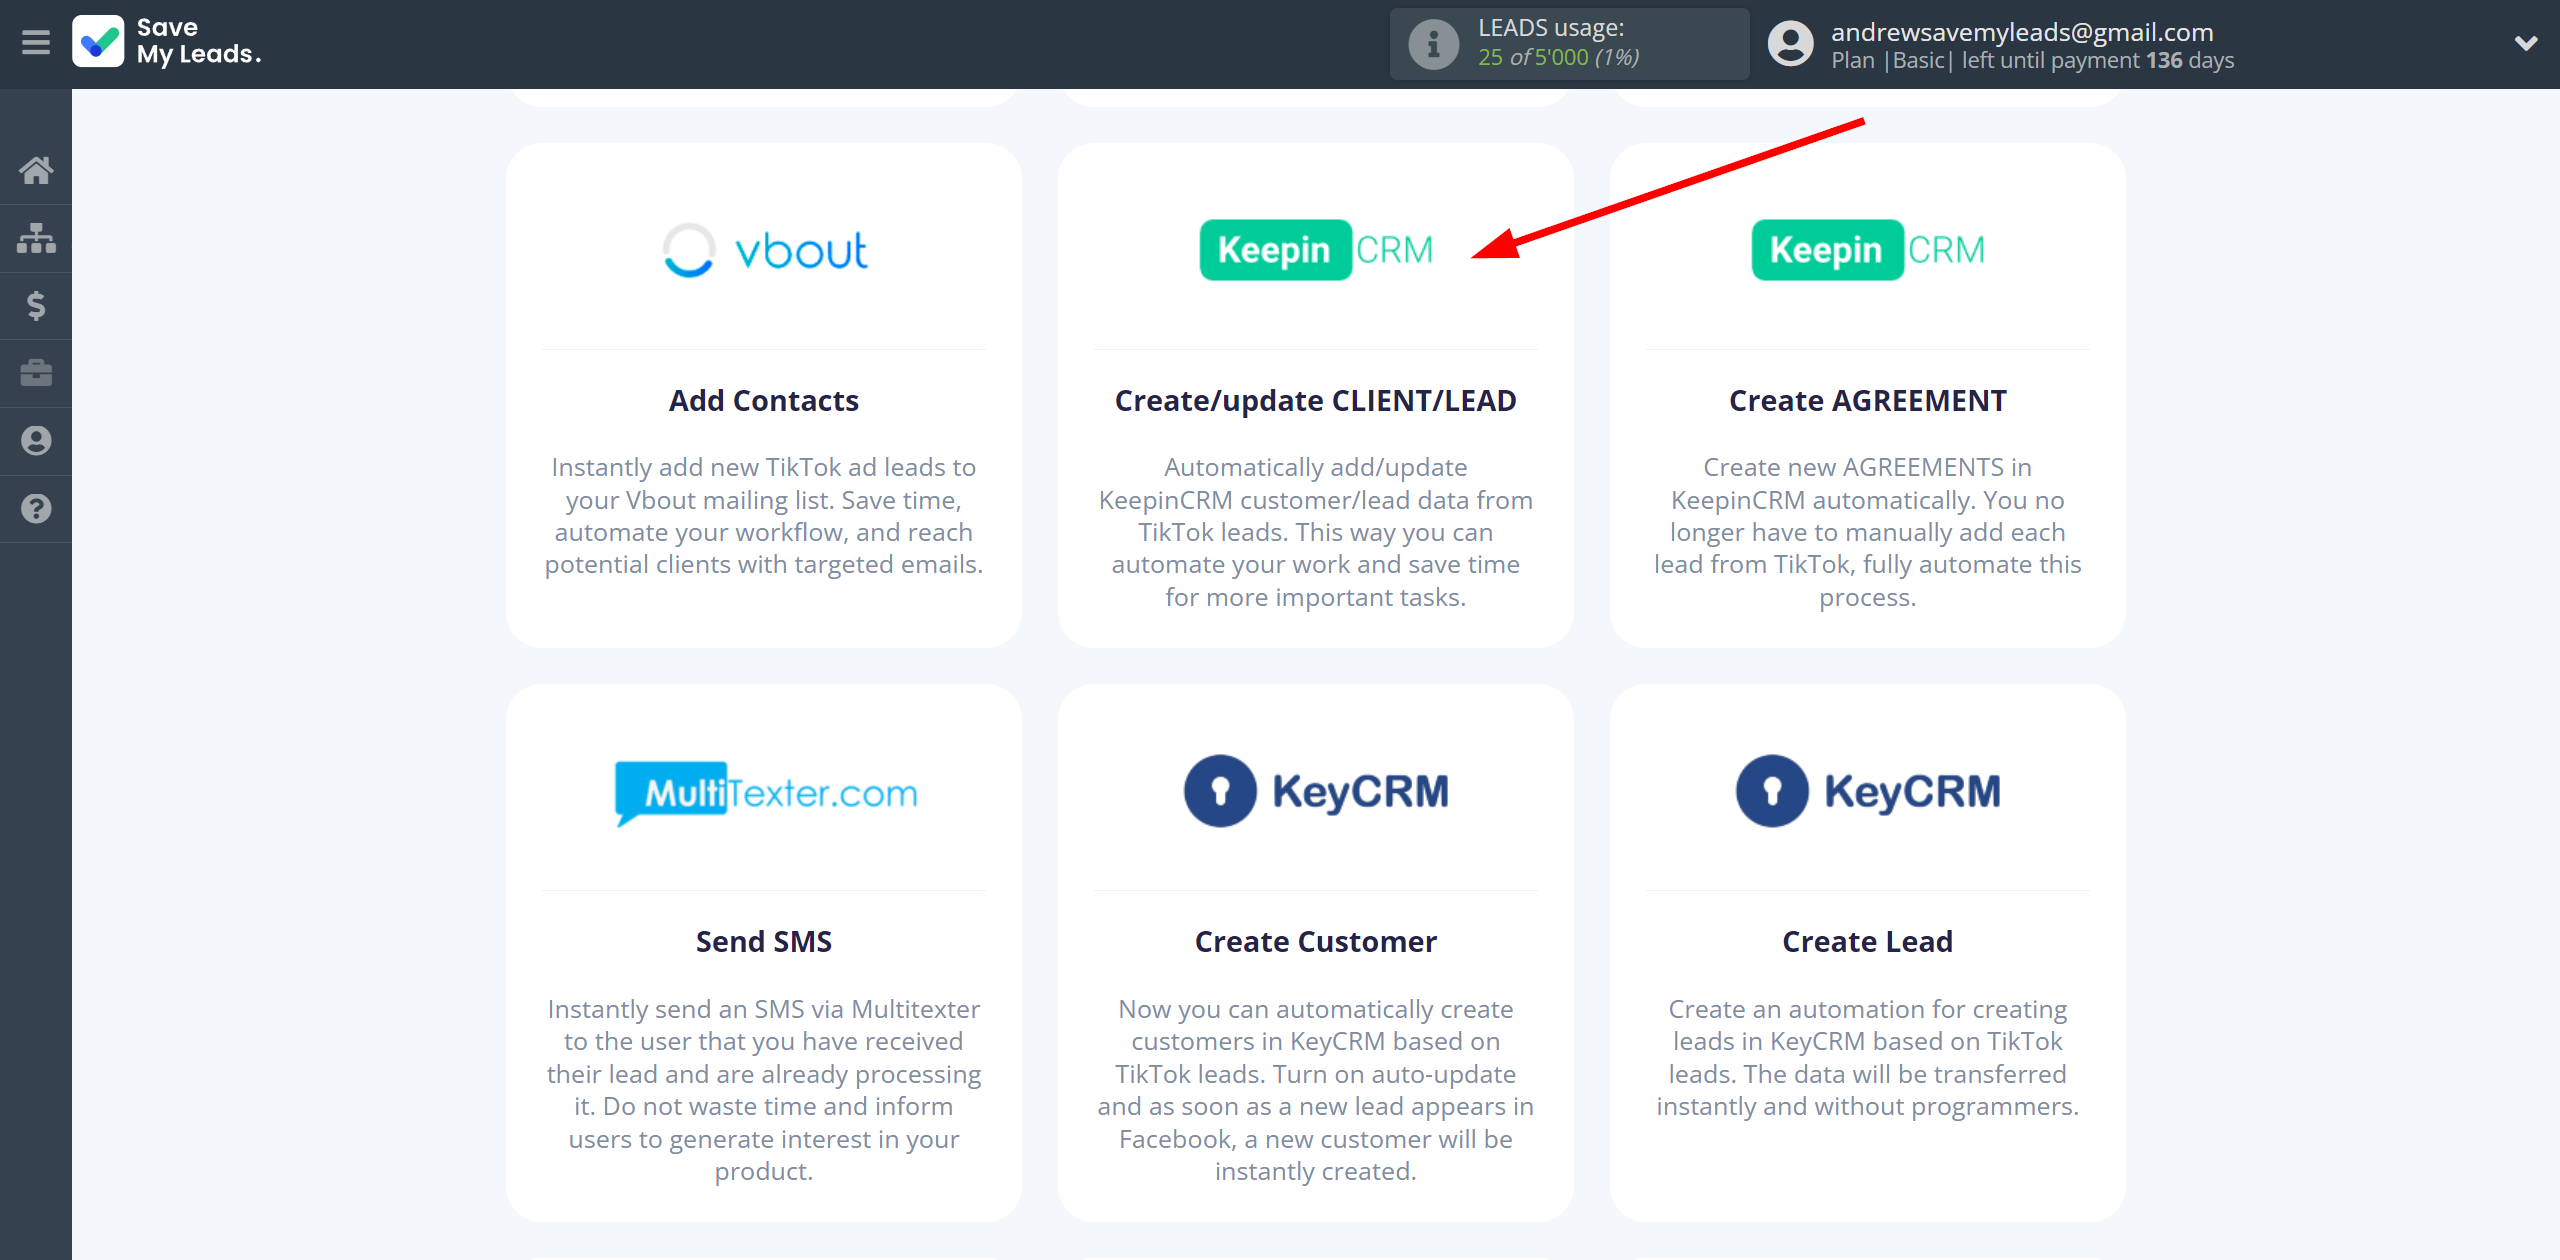
Task: Open the connections sitemap icon
Action: tap(36, 238)
